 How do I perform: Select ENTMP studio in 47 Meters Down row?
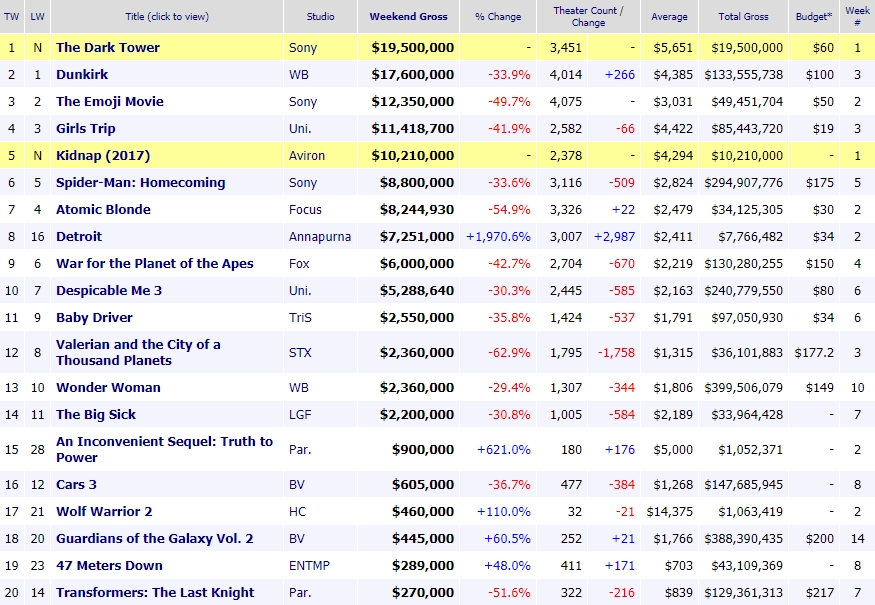pyautogui.click(x=309, y=565)
